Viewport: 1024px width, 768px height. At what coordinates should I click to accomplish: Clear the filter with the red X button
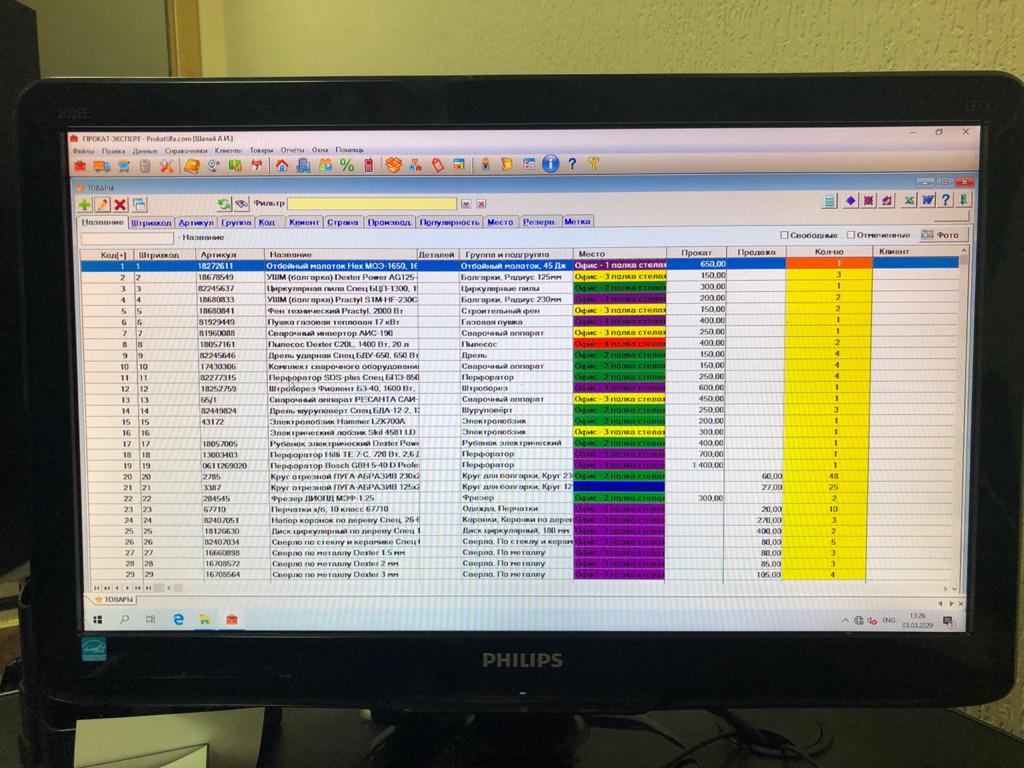coord(479,203)
